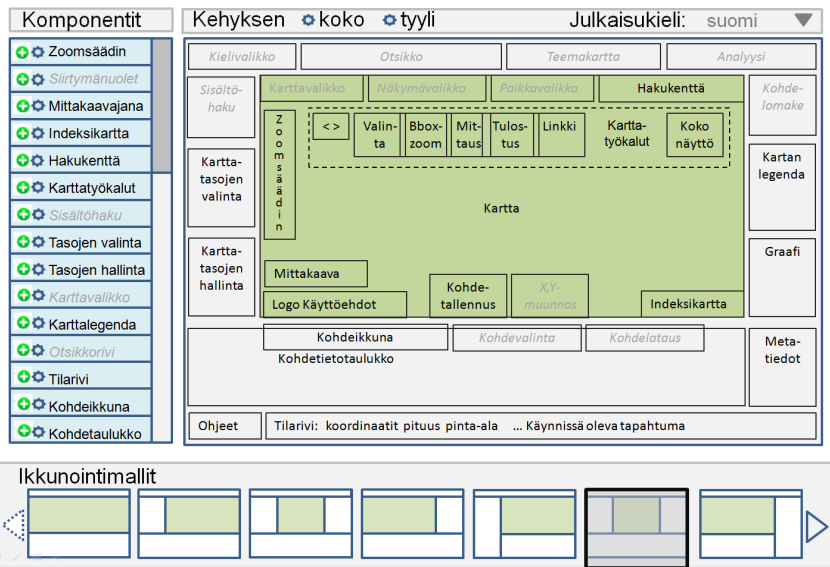Select the Linkki tool box
The image size is (830, 567).
coord(560,134)
